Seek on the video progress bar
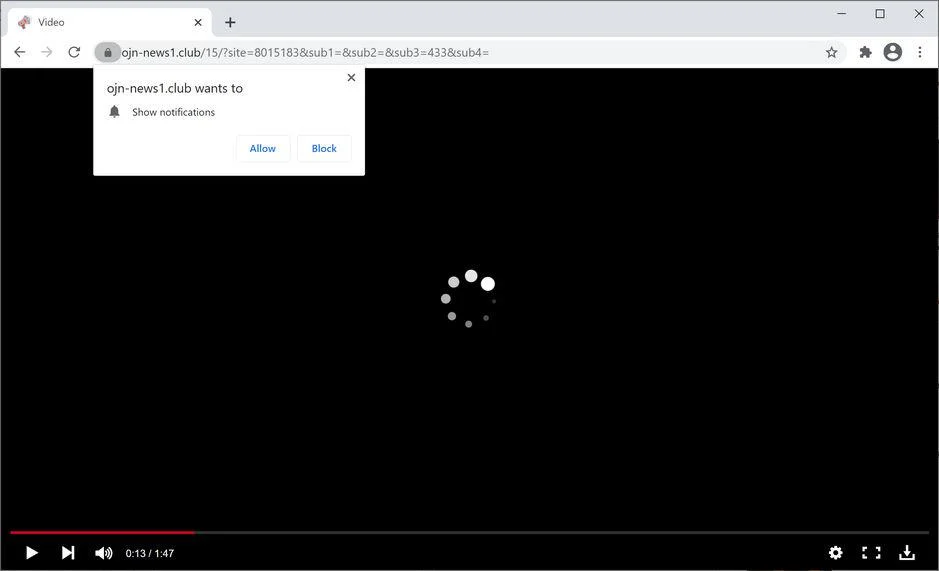Screen dimensions: 939x571 (470, 532)
